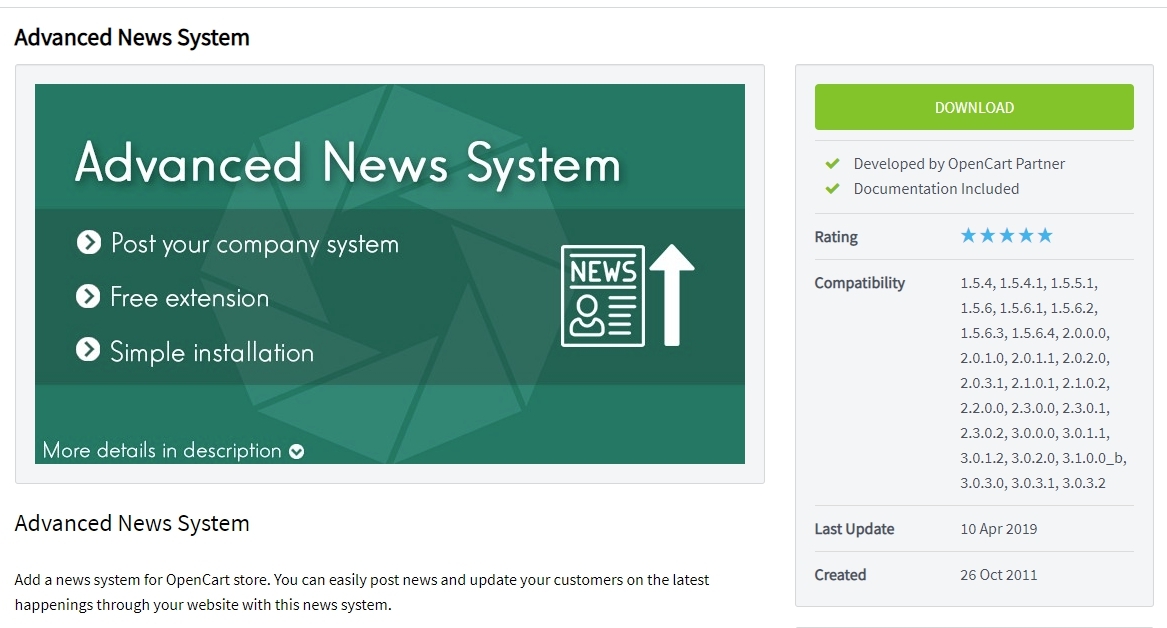
Task: Click 'More details in description' text
Action: [162, 450]
